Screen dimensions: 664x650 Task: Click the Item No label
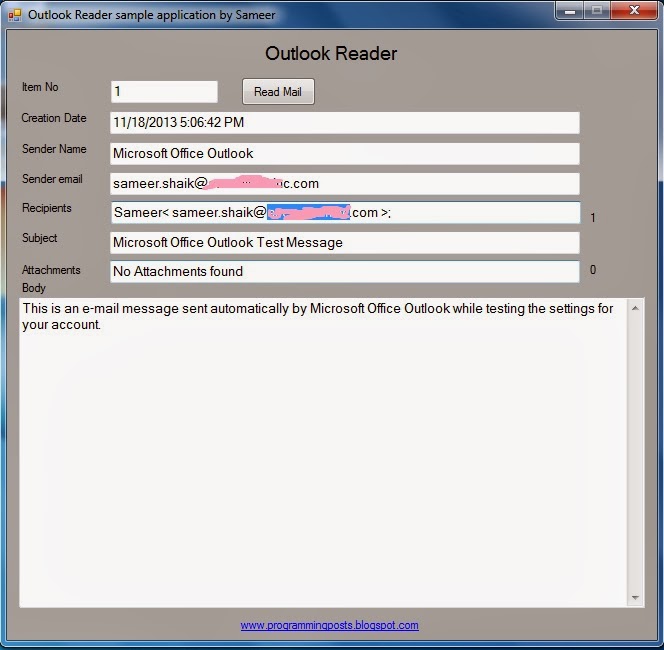pos(40,87)
